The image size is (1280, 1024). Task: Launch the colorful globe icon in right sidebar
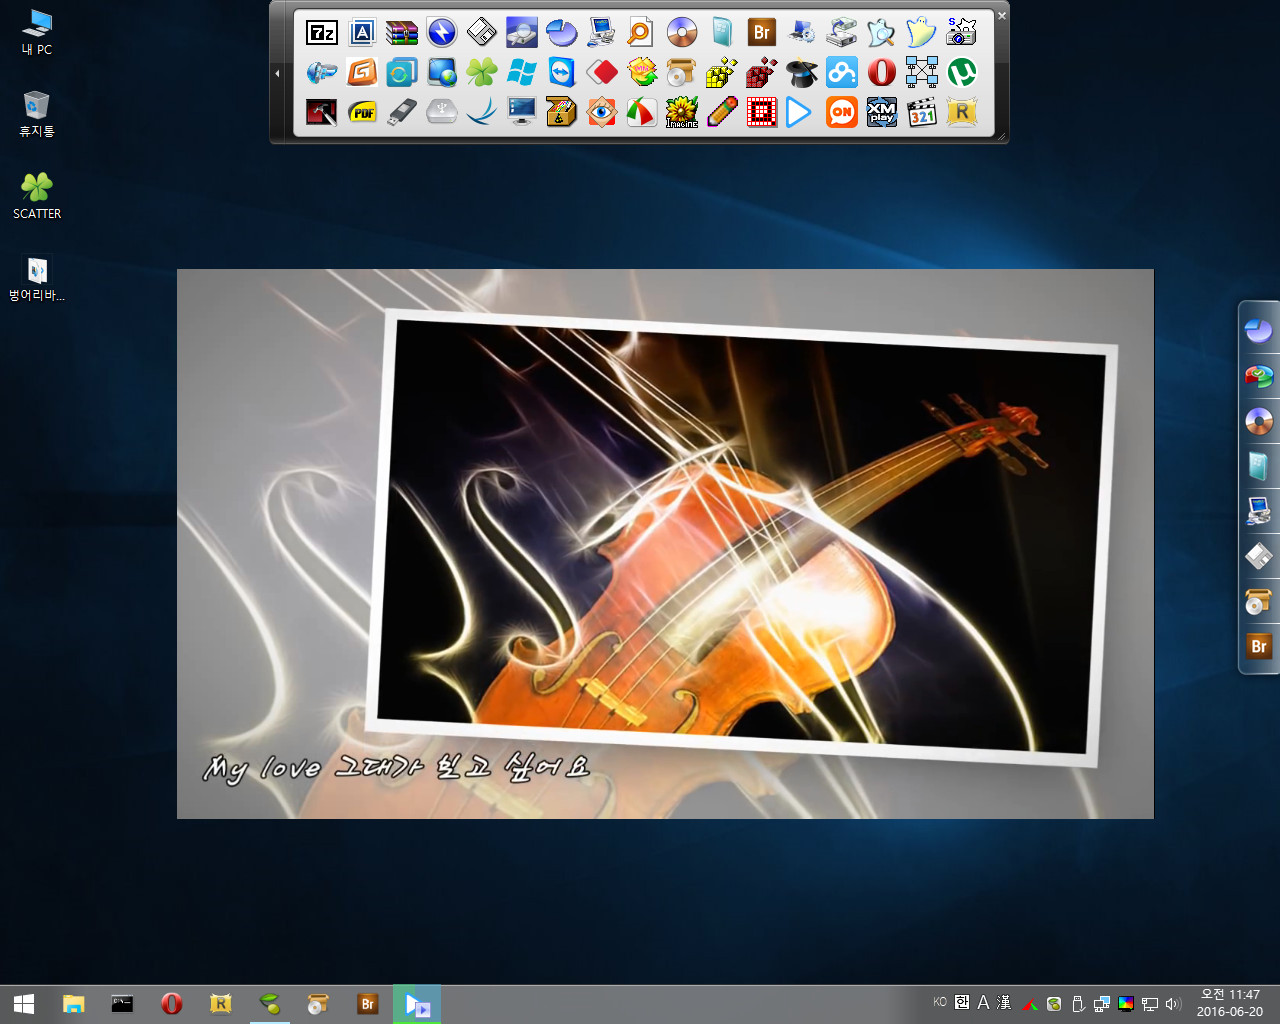(x=1258, y=376)
